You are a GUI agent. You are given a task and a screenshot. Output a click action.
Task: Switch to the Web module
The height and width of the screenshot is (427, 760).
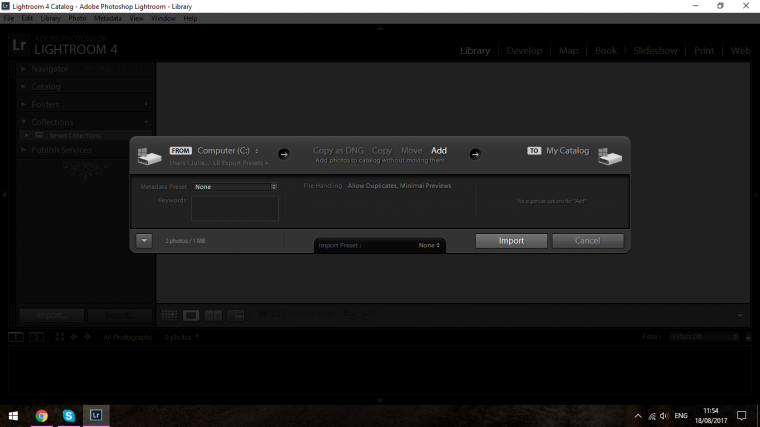(741, 50)
